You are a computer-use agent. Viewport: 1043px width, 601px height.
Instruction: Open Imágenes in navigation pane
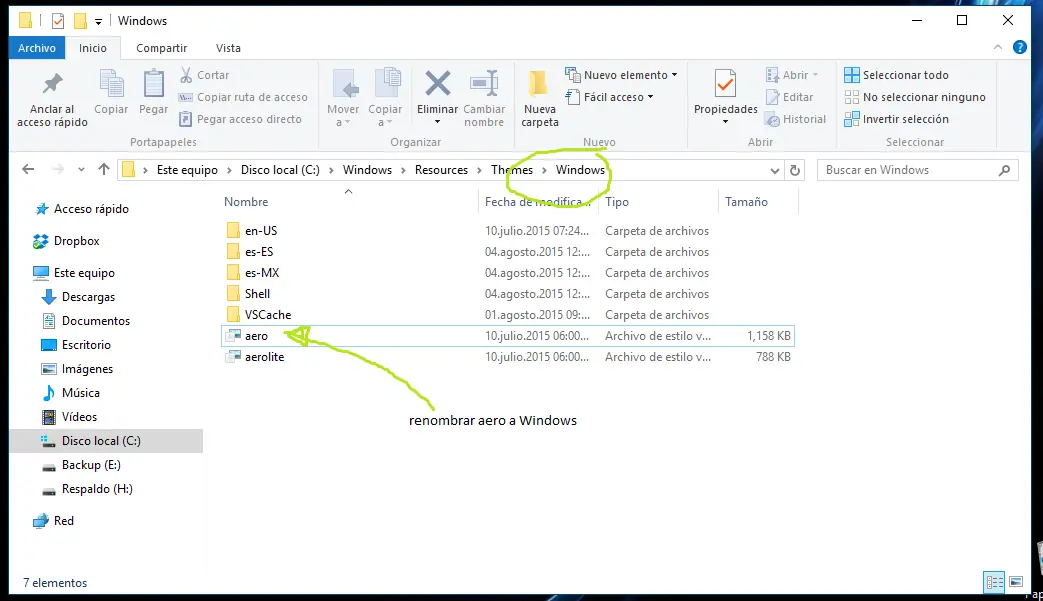coord(76,368)
